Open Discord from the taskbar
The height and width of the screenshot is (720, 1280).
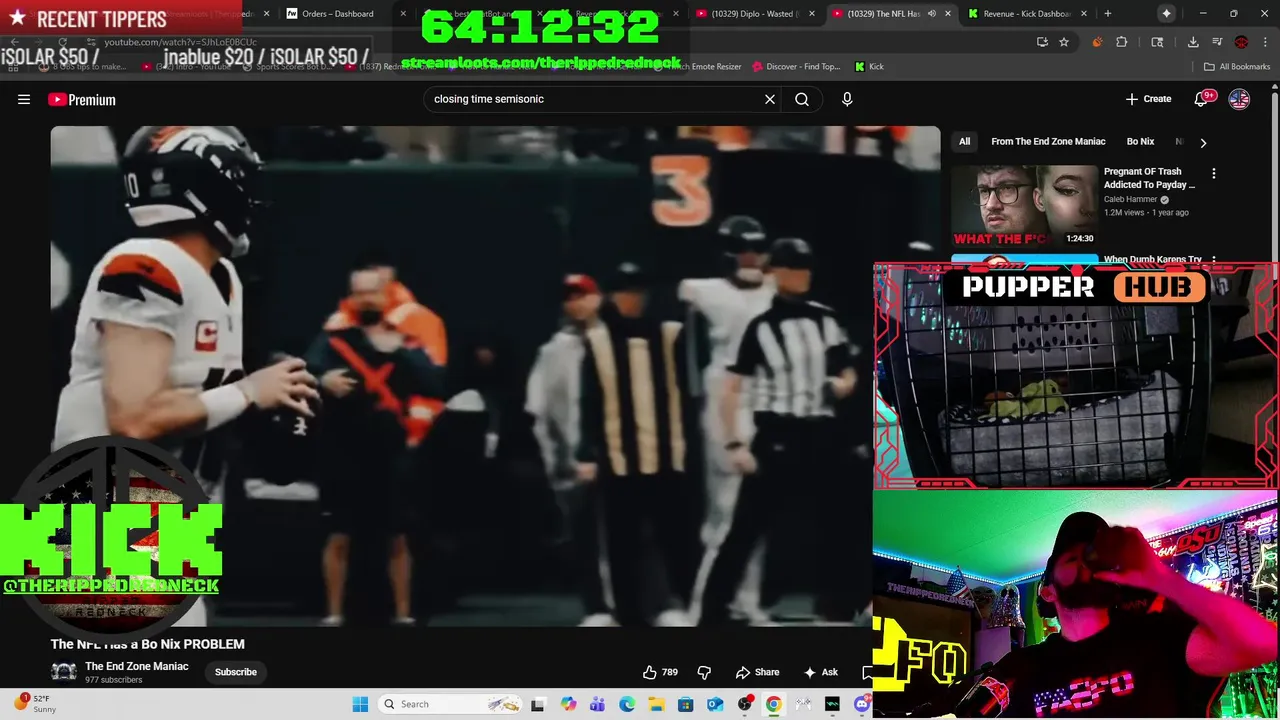point(862,704)
